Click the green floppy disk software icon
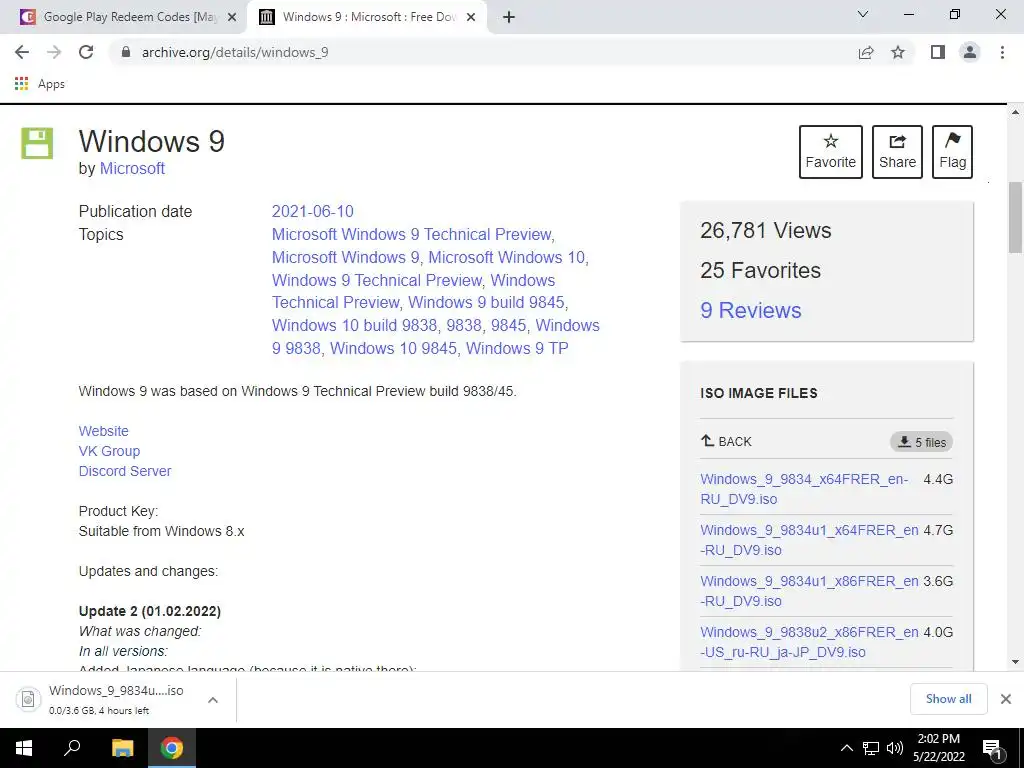 [x=37, y=143]
